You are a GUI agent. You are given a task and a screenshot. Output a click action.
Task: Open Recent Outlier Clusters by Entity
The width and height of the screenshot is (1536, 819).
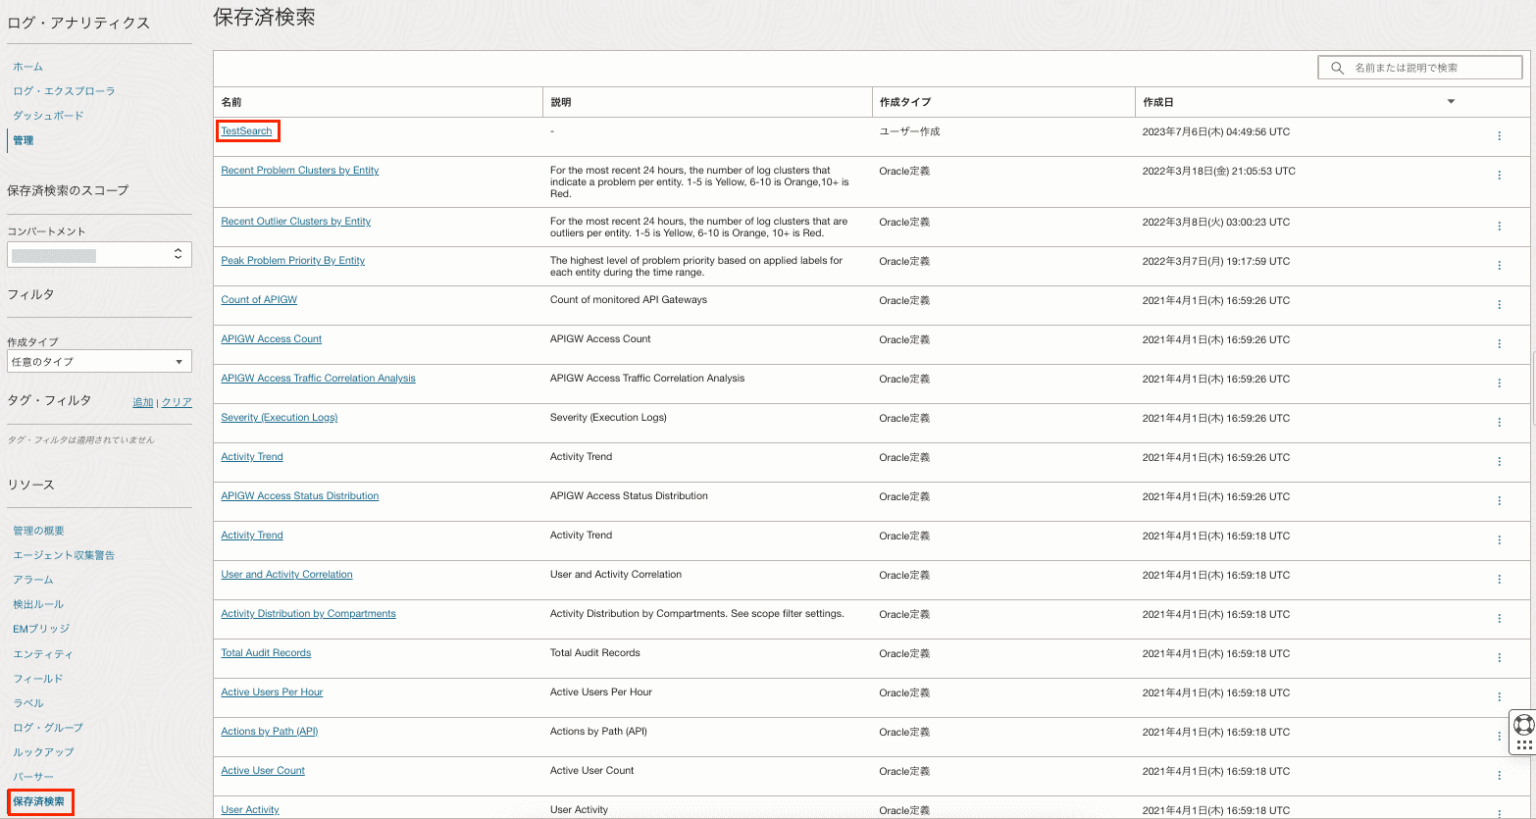click(x=295, y=222)
